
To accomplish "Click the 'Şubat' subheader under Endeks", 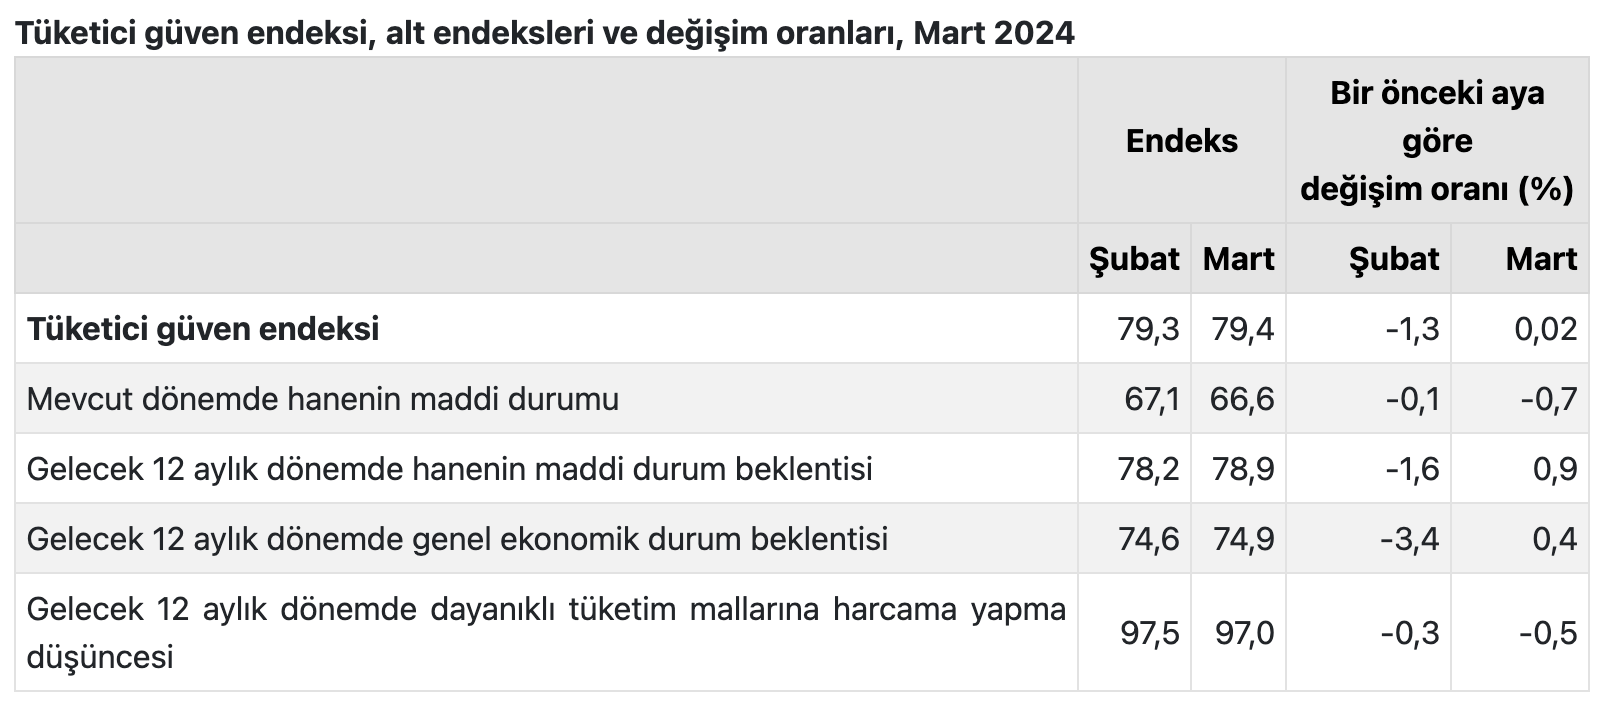I will pos(1134,259).
